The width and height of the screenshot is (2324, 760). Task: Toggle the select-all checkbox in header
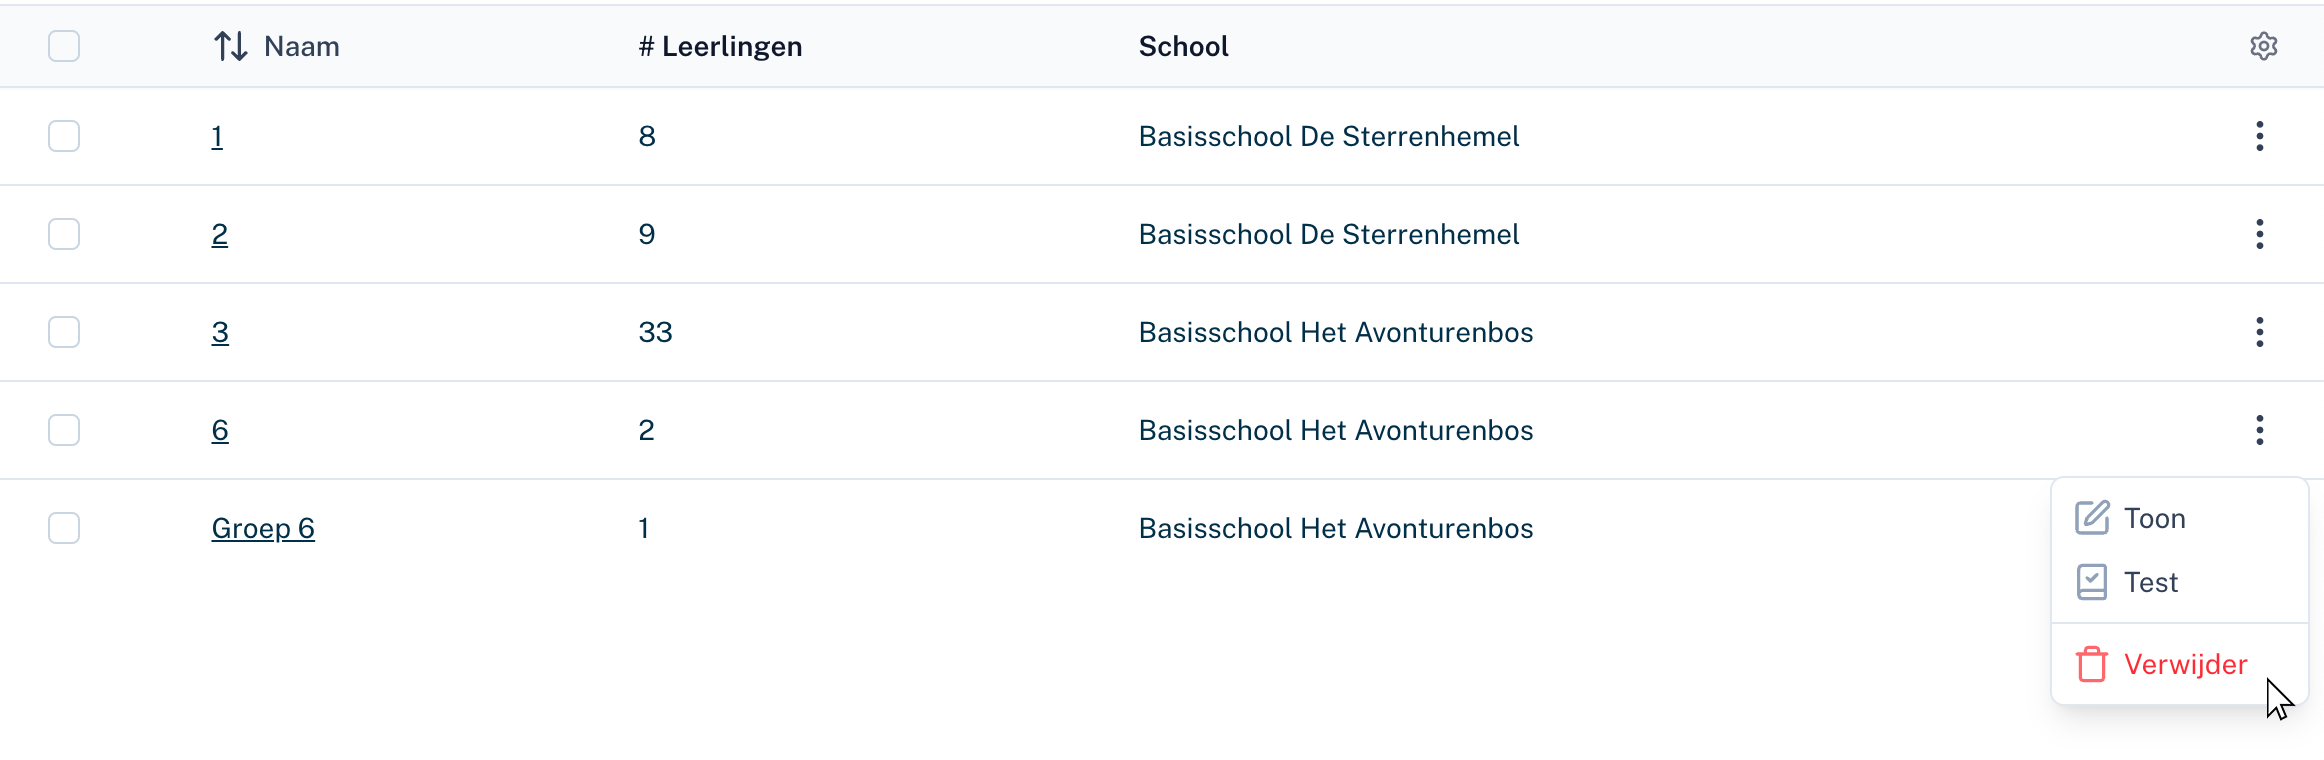pos(64,46)
